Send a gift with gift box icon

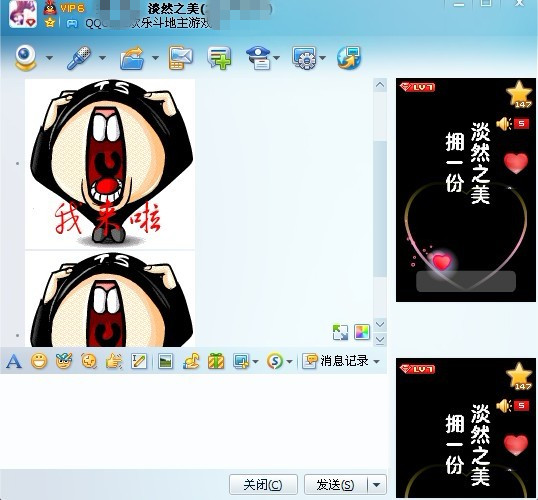tap(216, 361)
